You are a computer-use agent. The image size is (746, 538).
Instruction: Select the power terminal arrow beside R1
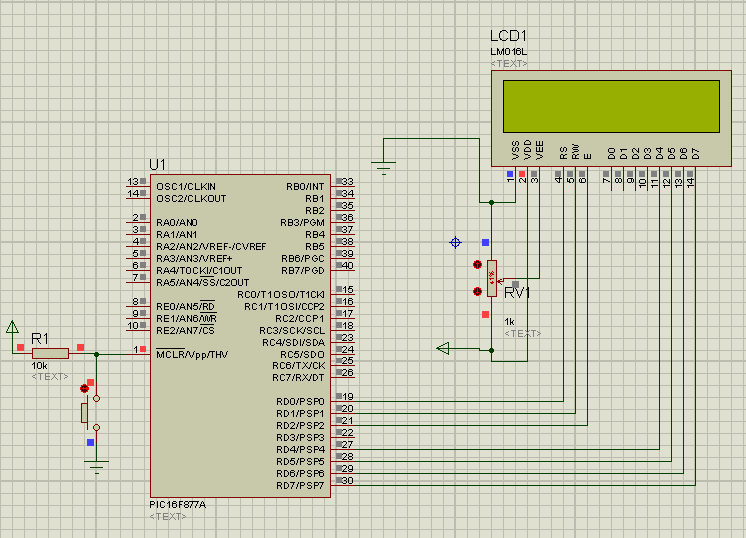point(12,328)
